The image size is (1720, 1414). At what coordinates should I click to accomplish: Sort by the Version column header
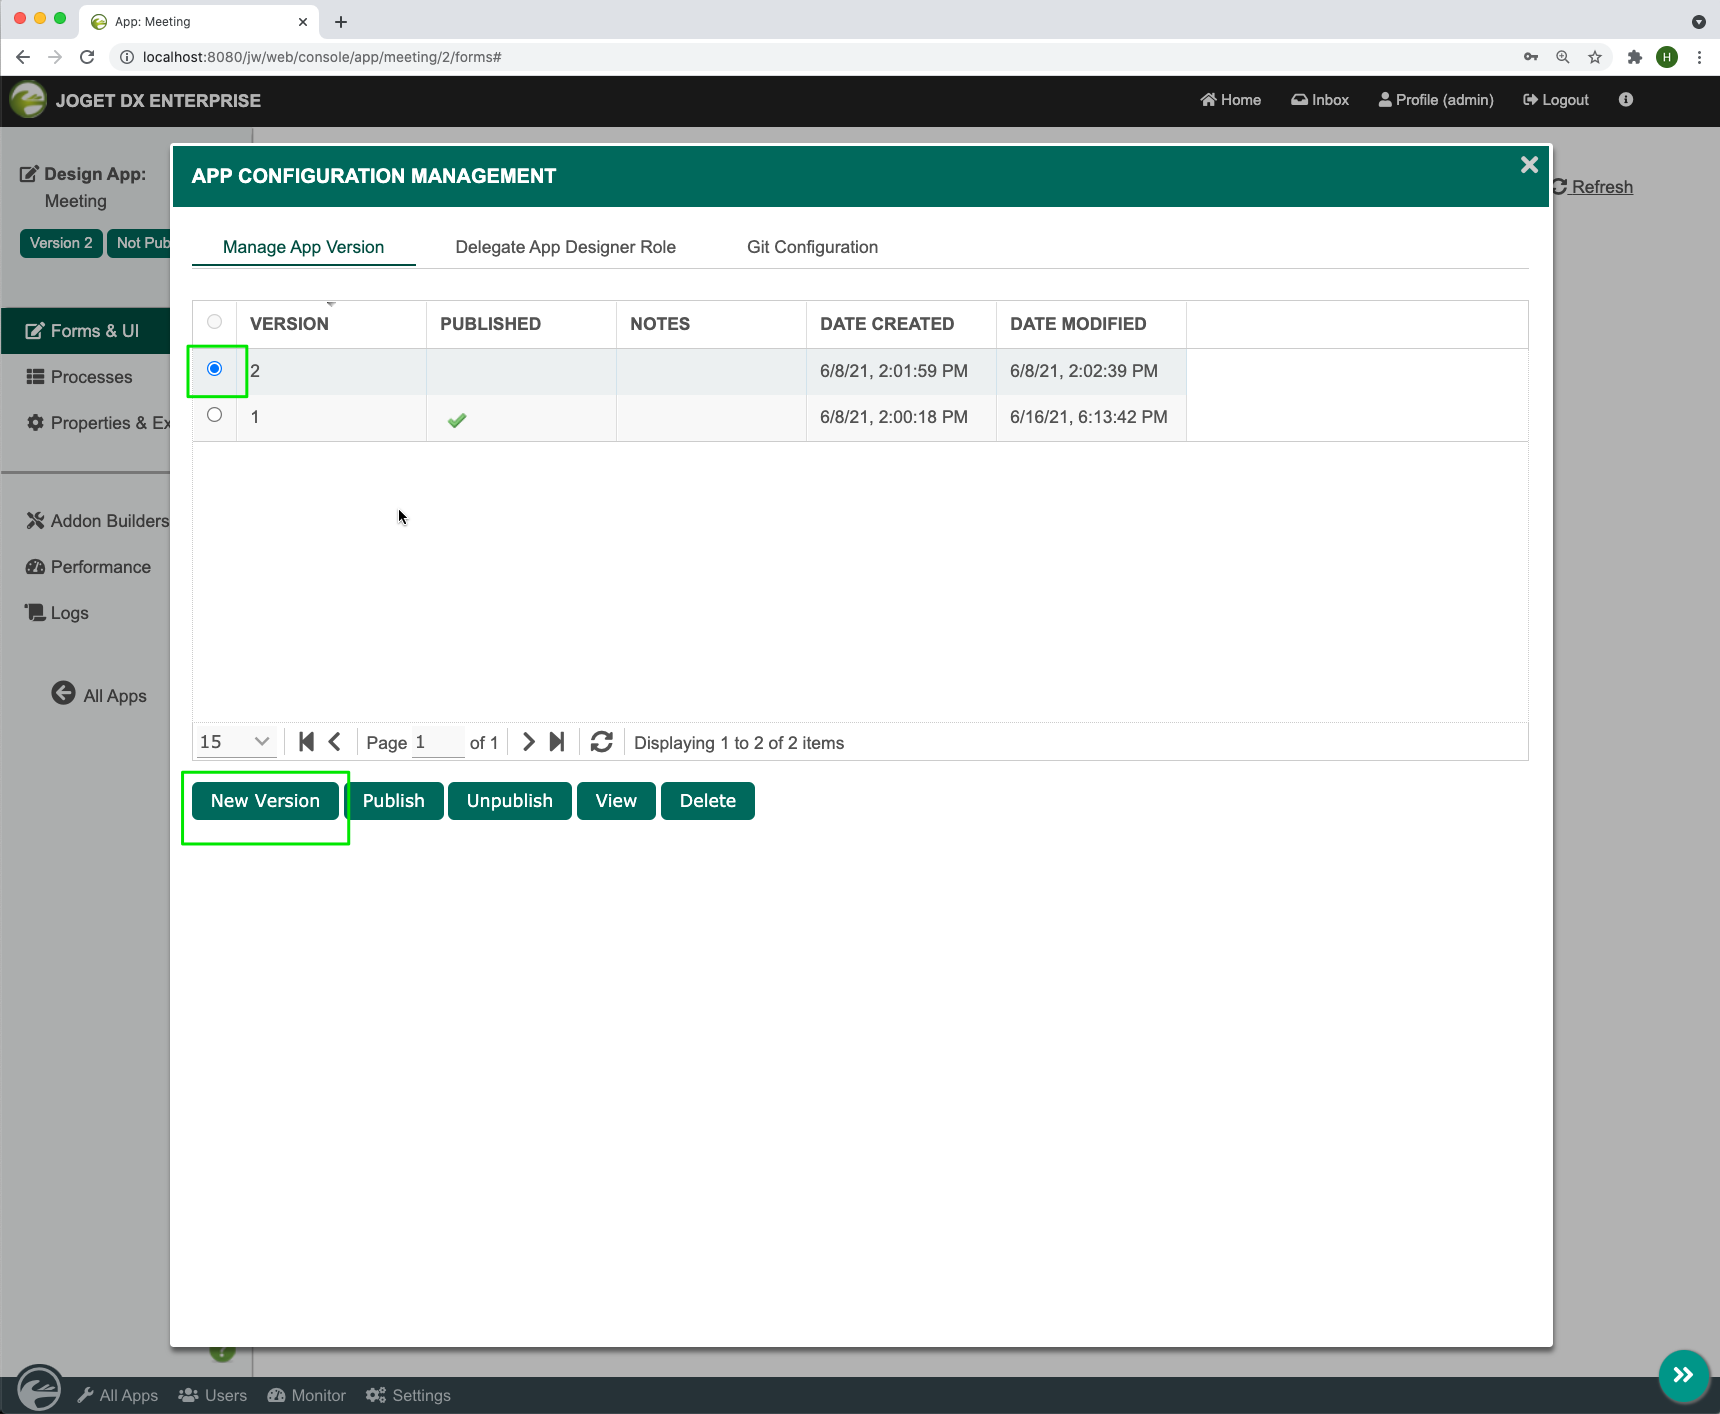pos(289,324)
